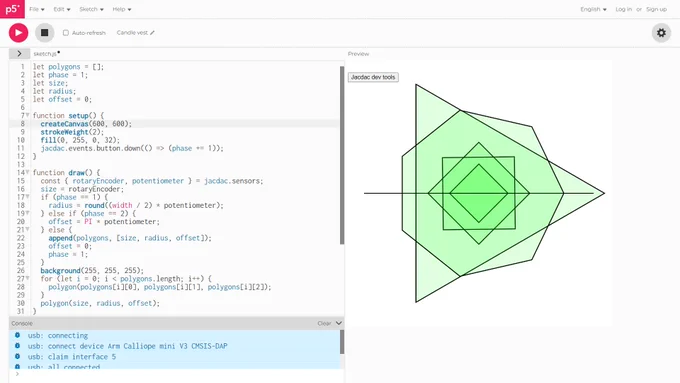Stop the running sketch
Viewport: 680px width, 383px height.
[x=44, y=33]
